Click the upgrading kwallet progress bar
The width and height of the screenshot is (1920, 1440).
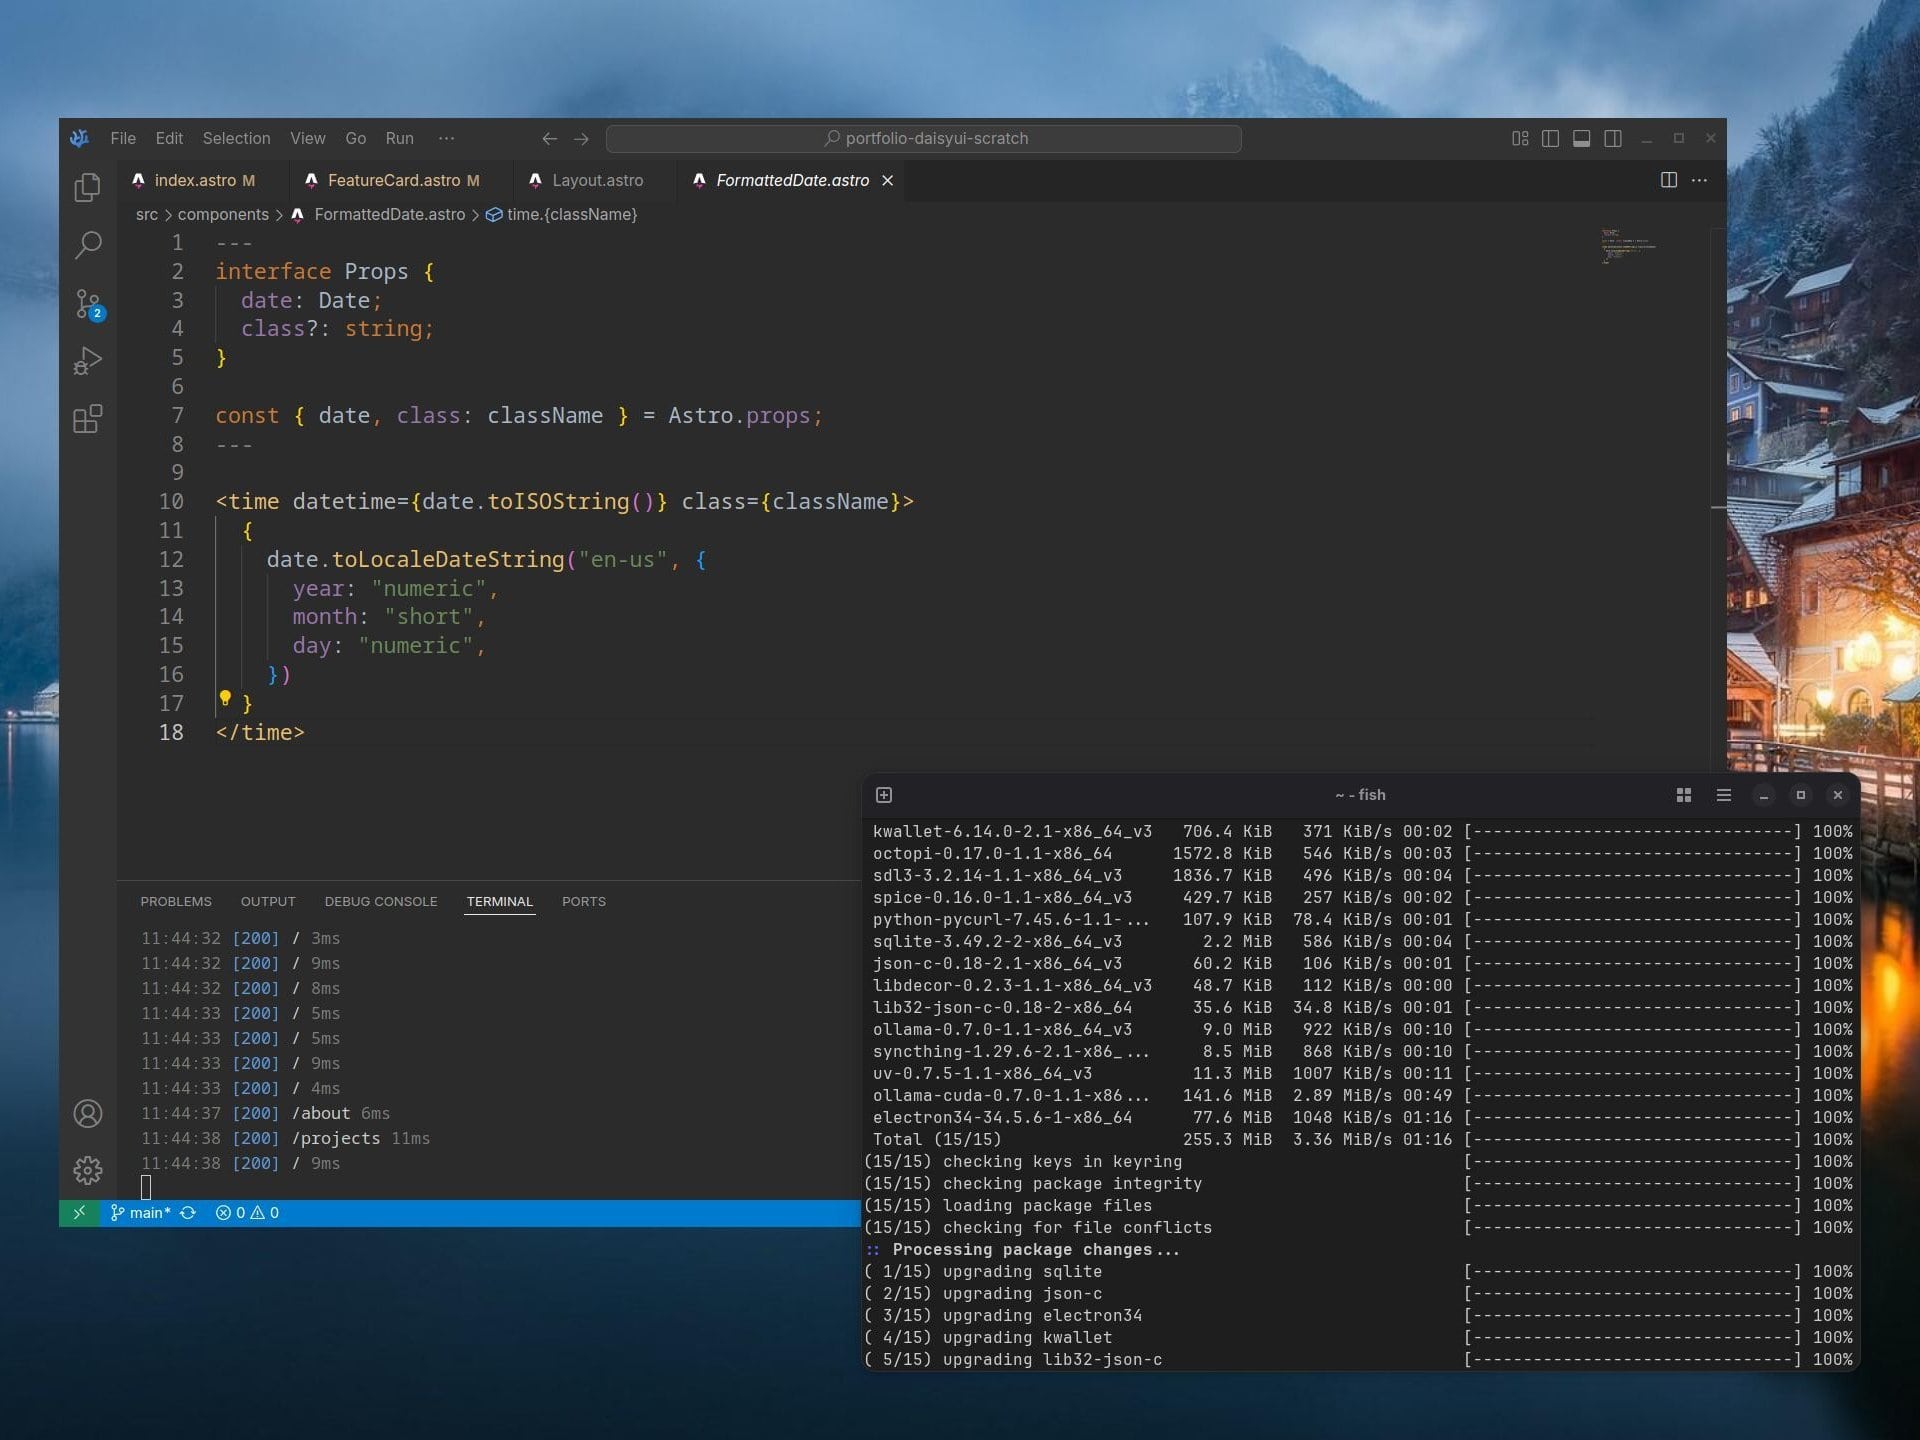1633,1337
